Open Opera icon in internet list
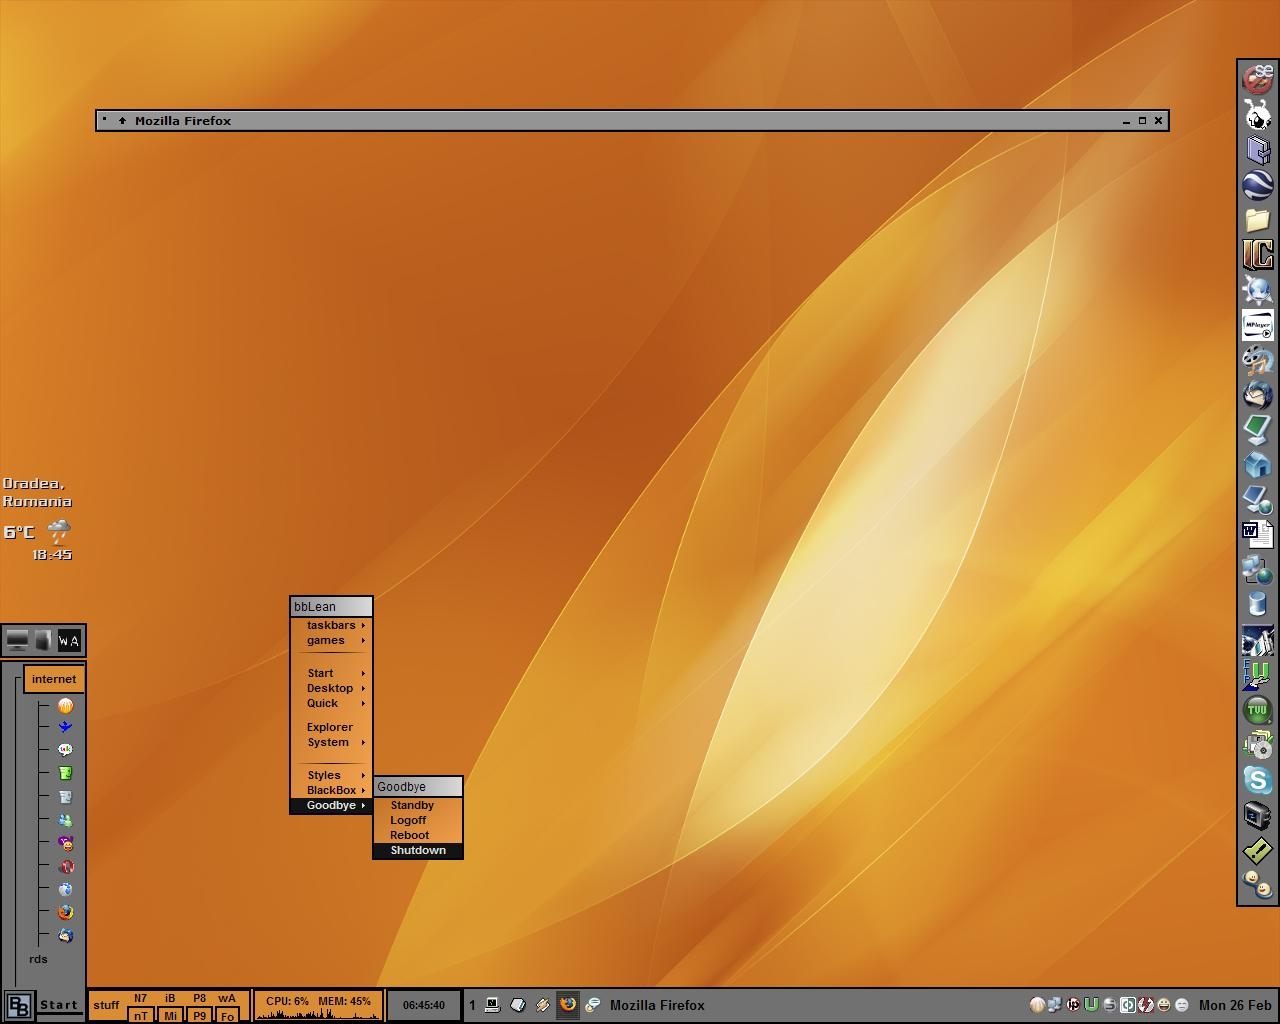 (66, 866)
